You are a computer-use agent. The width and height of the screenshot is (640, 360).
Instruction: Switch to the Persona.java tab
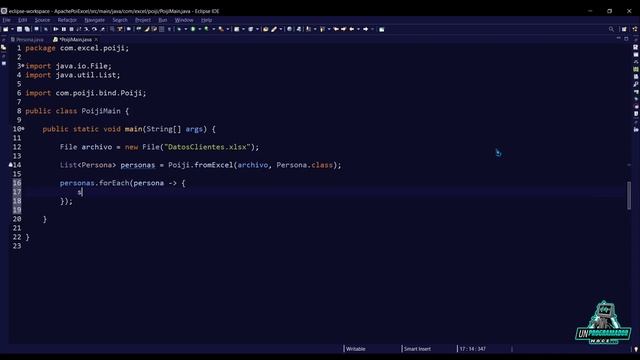pos(27,40)
